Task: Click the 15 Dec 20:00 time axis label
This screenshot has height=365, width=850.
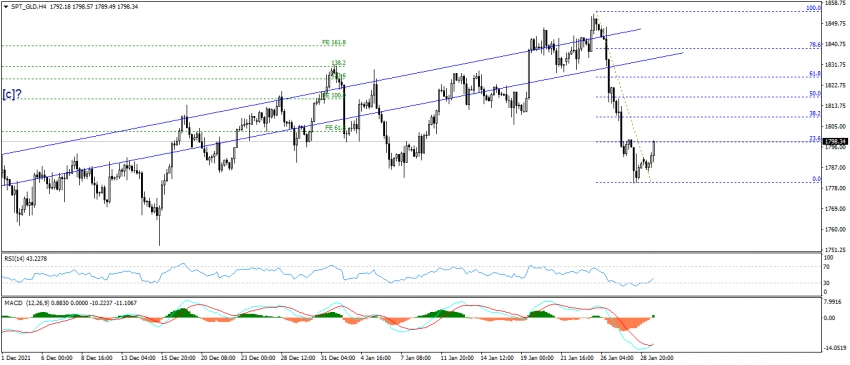Action: [179, 358]
